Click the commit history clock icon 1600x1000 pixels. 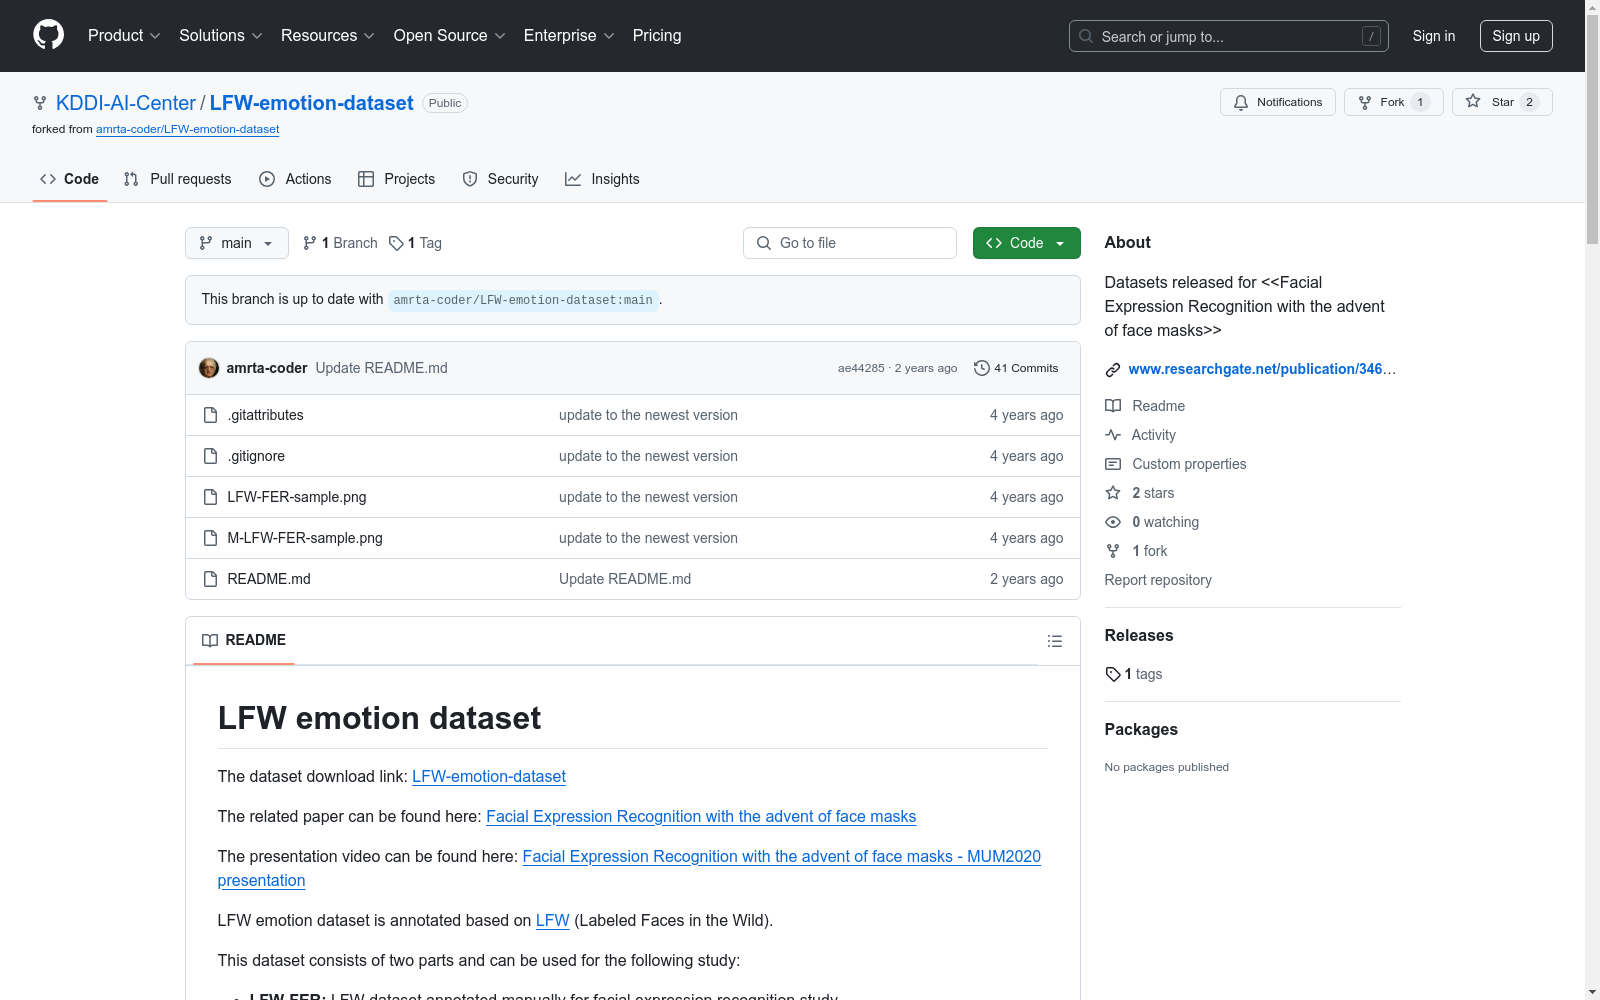(982, 368)
